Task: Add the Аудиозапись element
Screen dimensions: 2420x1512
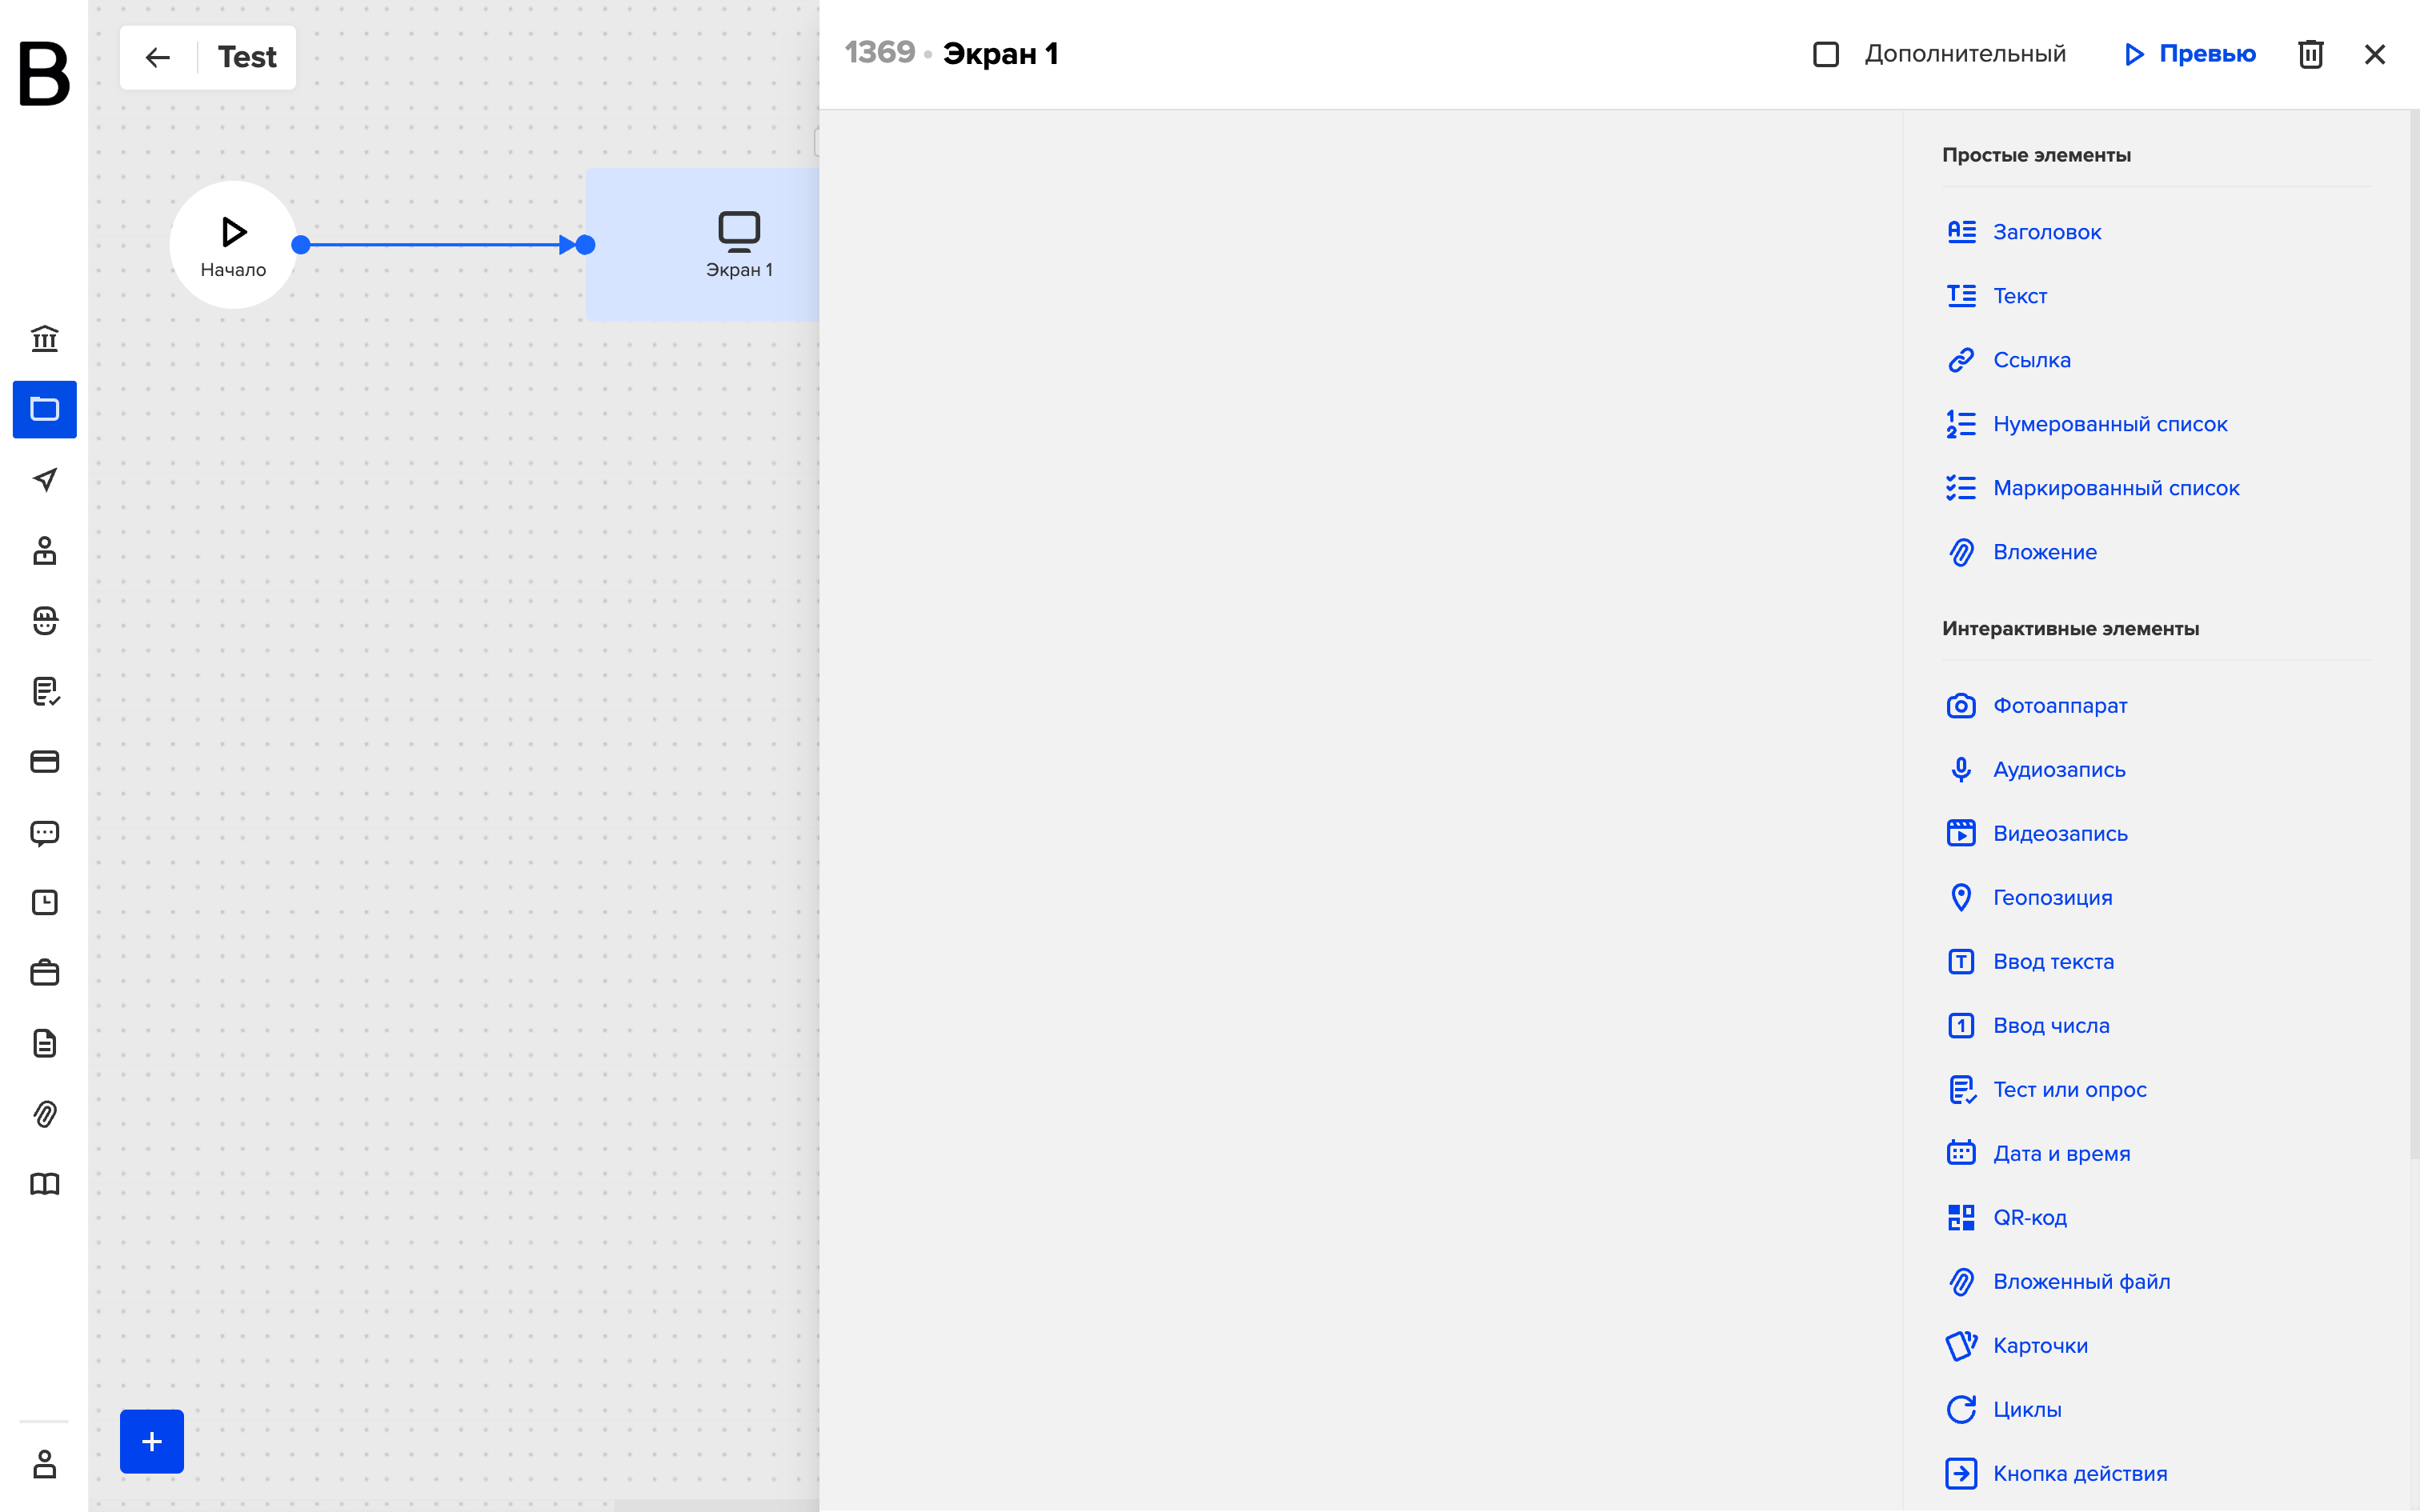Action: point(2035,770)
